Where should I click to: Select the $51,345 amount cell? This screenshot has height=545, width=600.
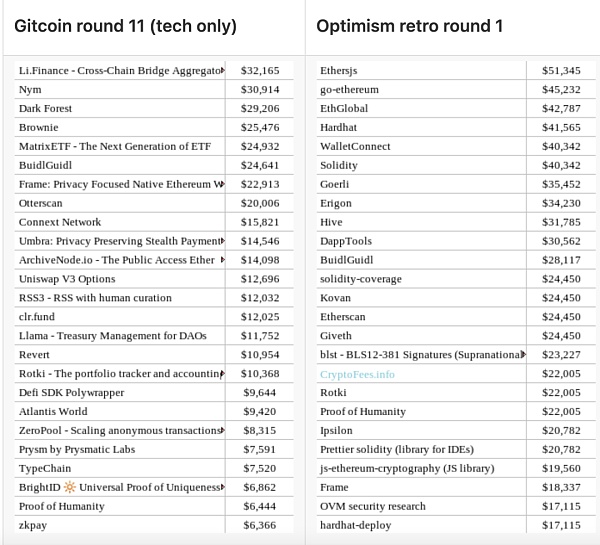561,71
